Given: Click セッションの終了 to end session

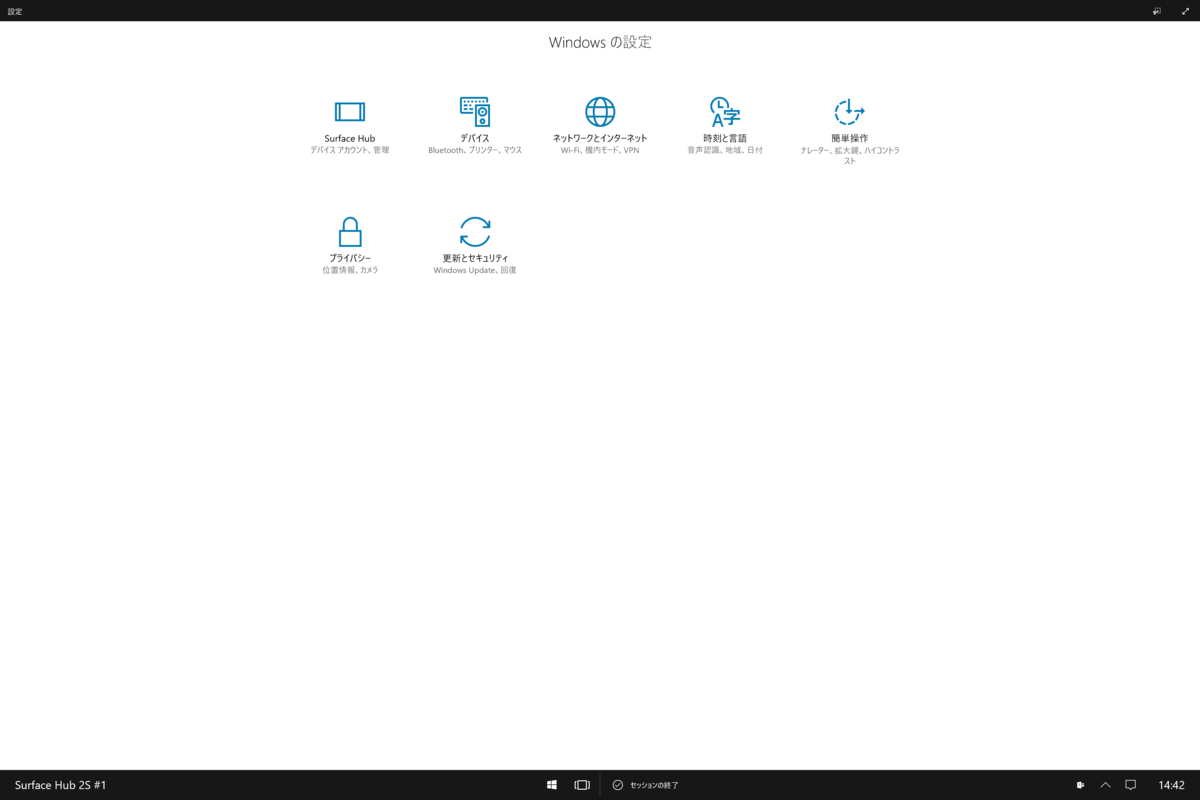Looking at the screenshot, I should [x=645, y=785].
